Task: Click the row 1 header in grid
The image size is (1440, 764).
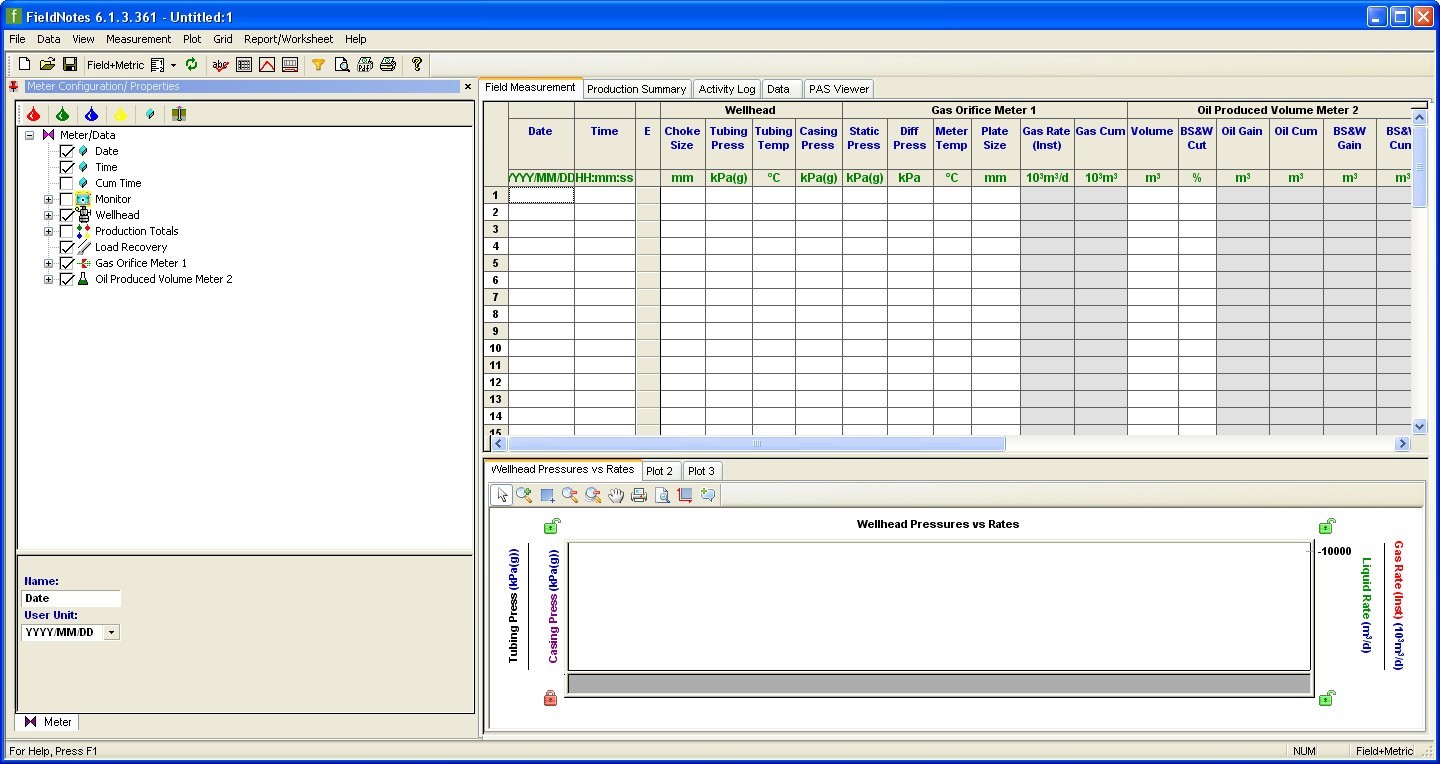Action: [x=495, y=195]
